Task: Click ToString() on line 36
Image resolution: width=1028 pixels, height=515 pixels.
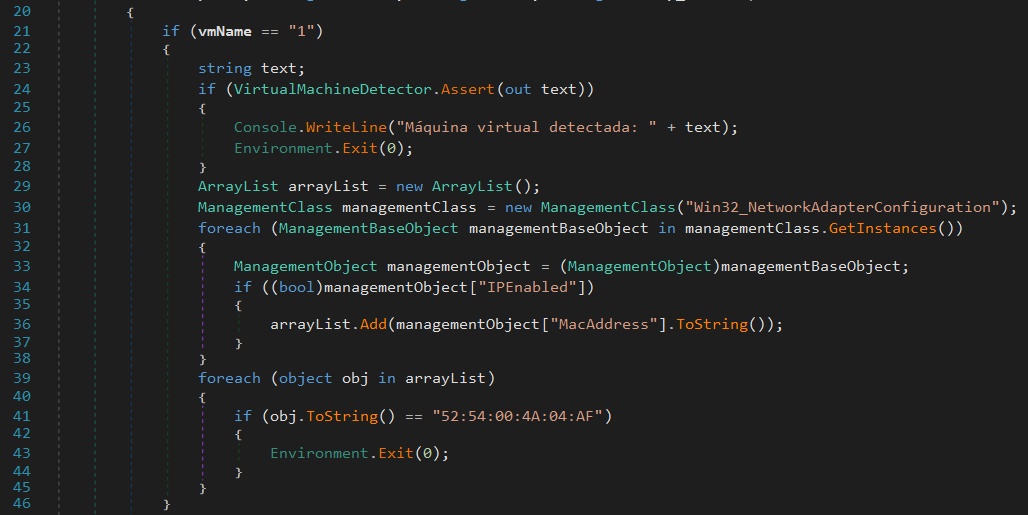Action: coord(721,324)
